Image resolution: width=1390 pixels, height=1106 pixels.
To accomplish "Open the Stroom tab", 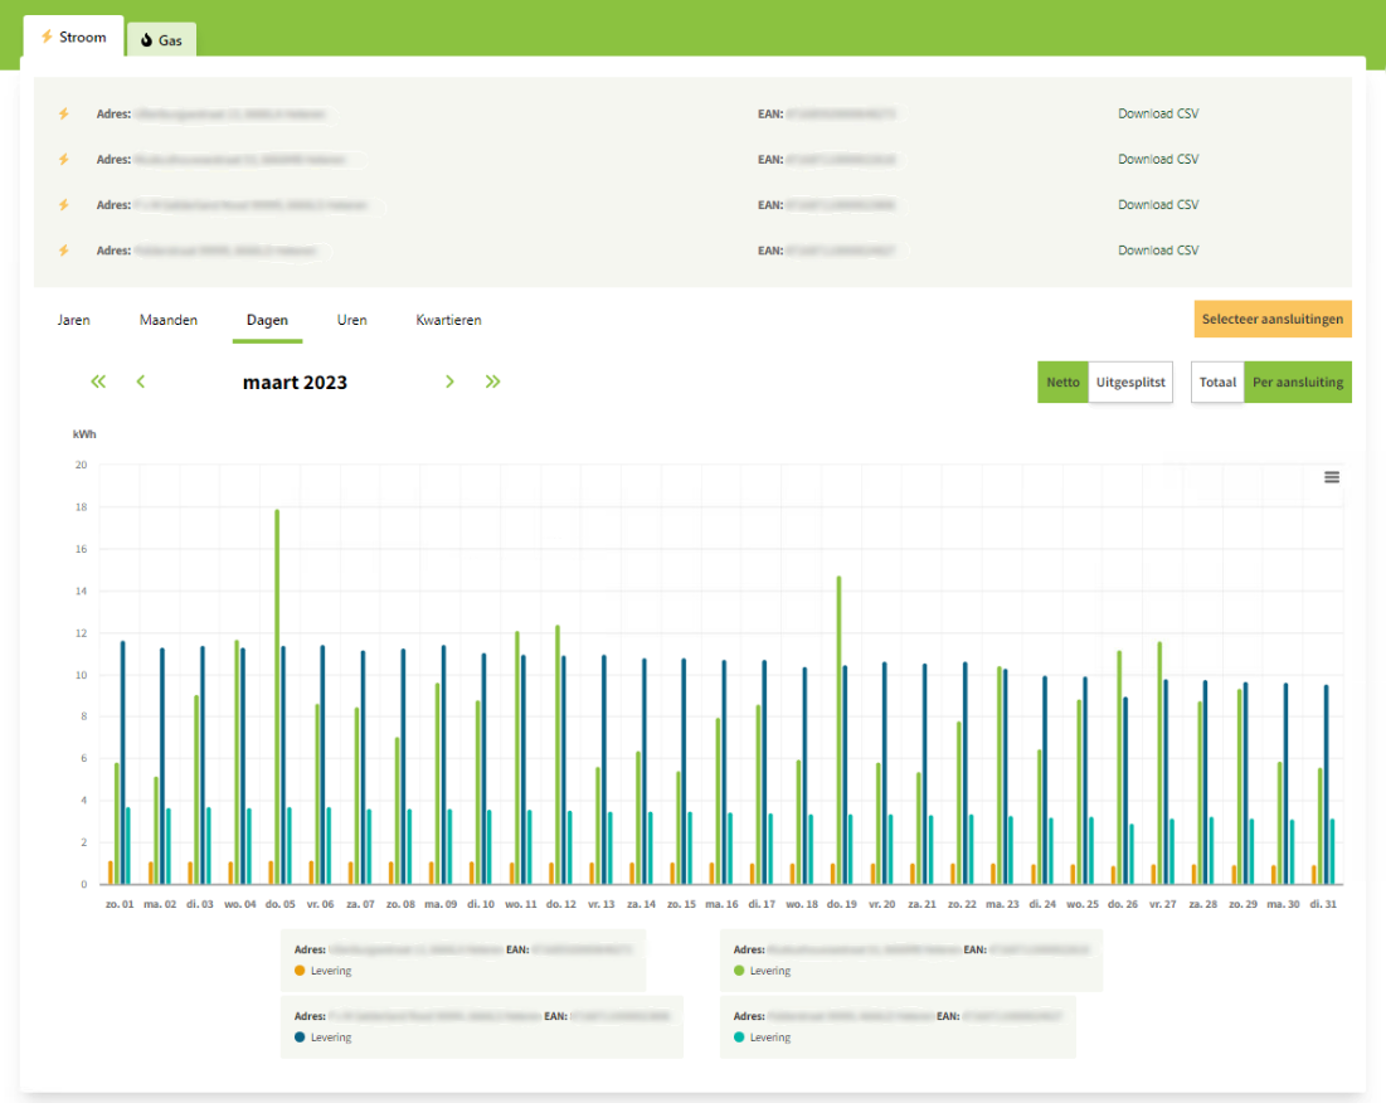I will coord(74,37).
